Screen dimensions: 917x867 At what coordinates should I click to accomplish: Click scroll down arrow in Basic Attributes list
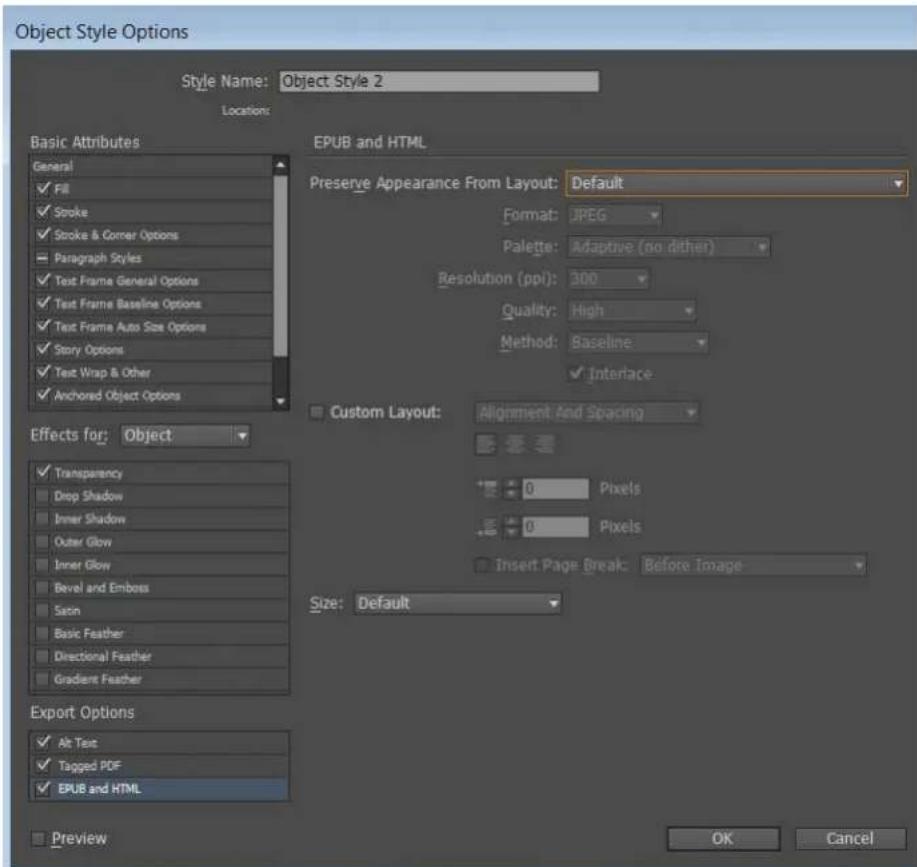(281, 401)
